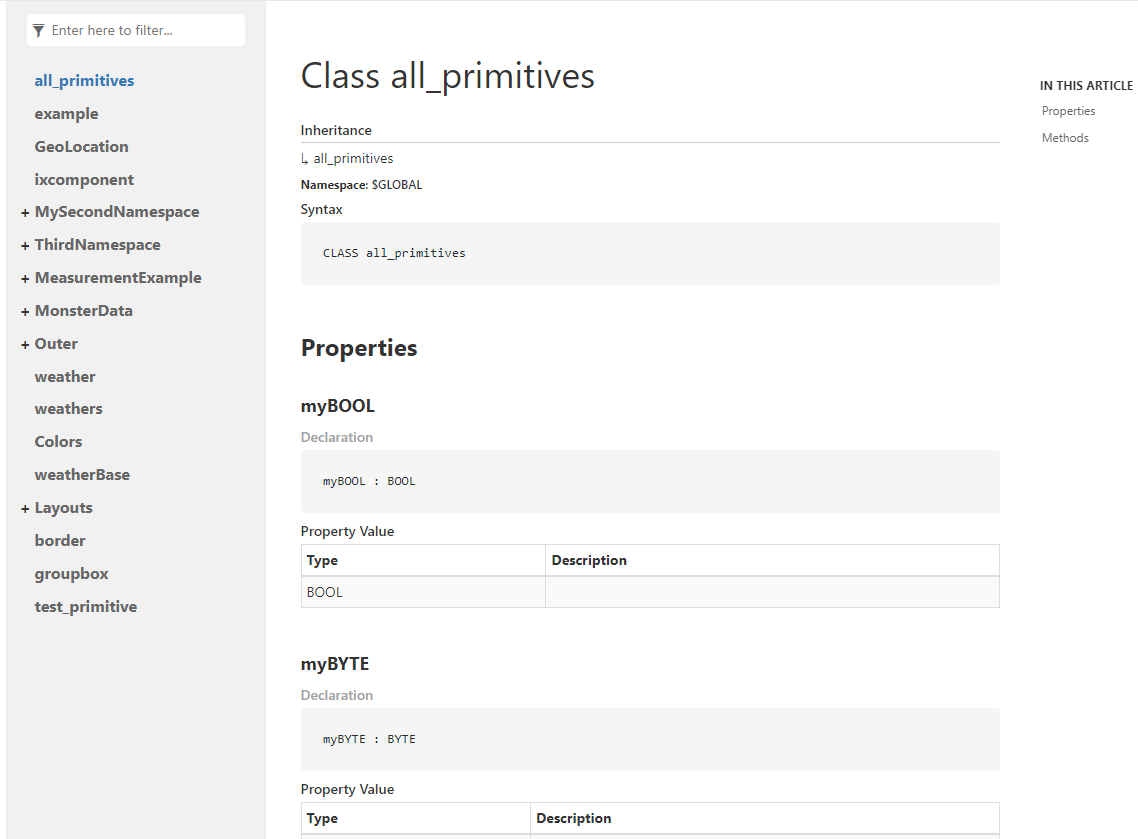Viewport: 1138px width, 839px height.
Task: Expand the MonsterData tree node
Action: tap(24, 310)
